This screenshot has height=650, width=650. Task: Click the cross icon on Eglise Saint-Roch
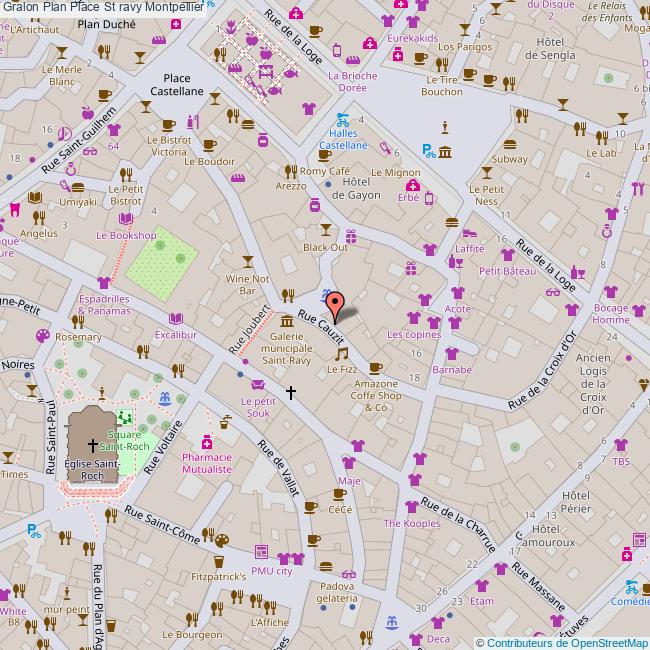[x=94, y=444]
